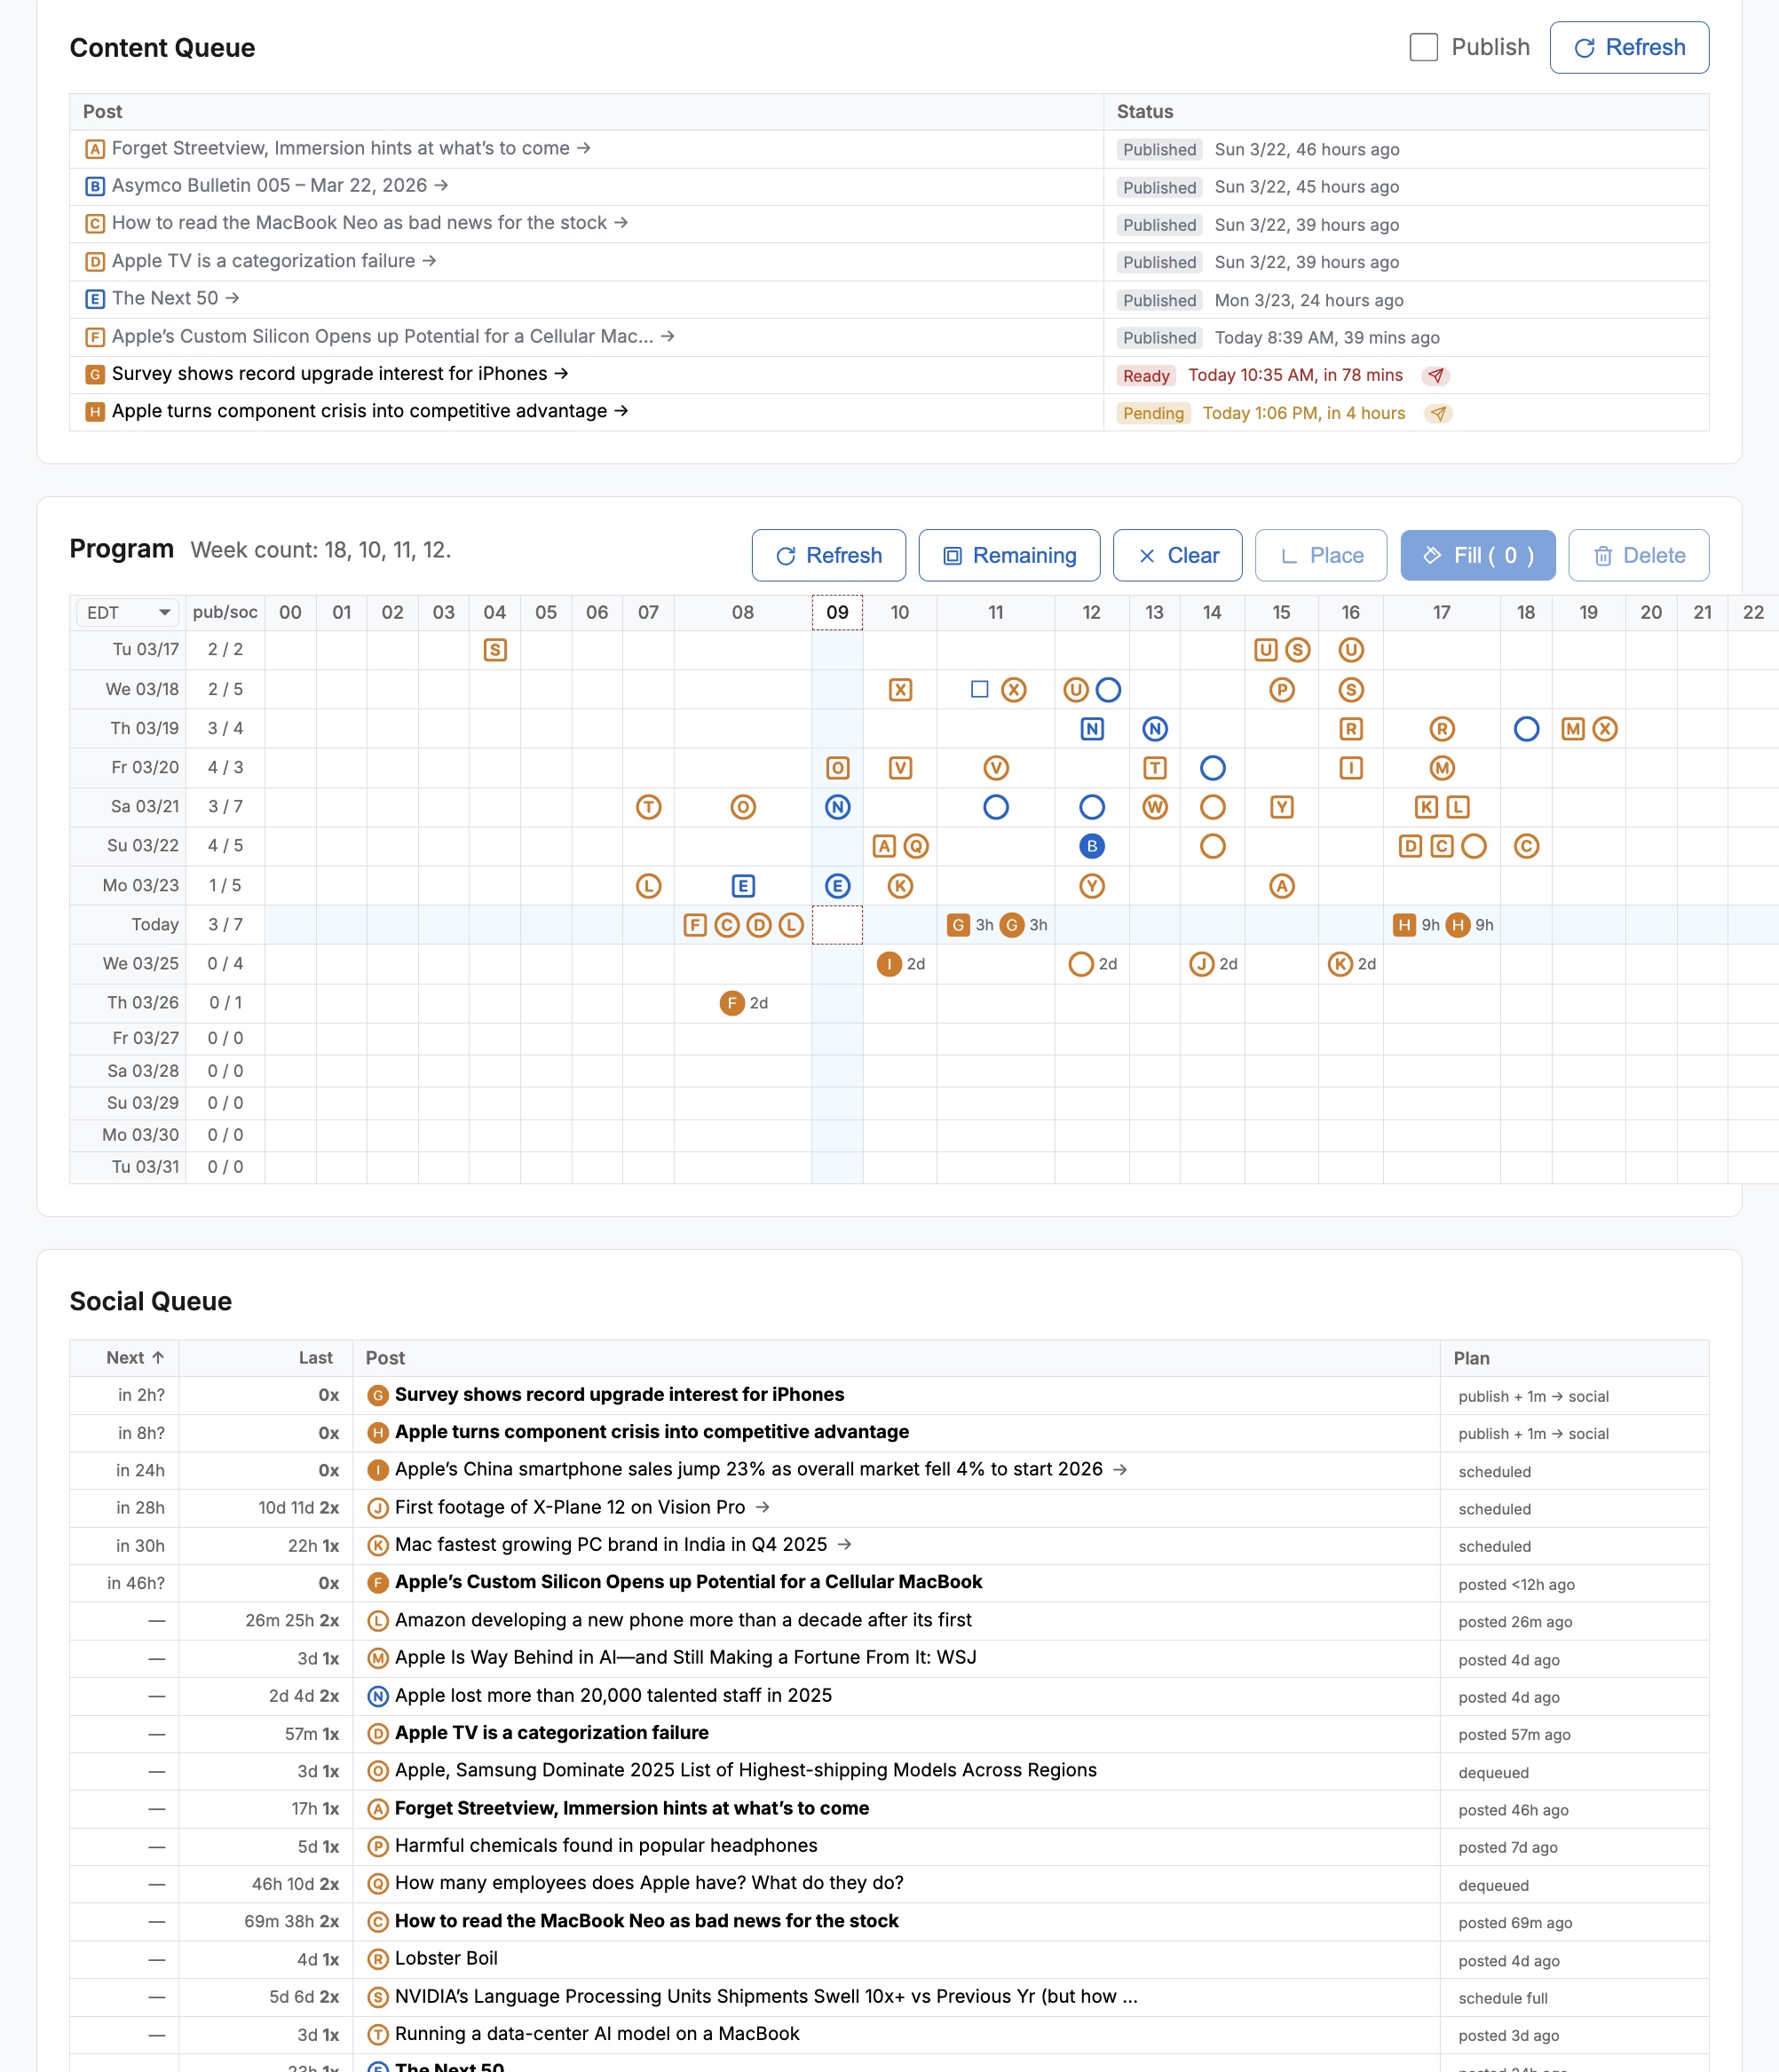Click I icon beside Apple's China smartphone sales
1779x2072 pixels.
click(378, 1470)
